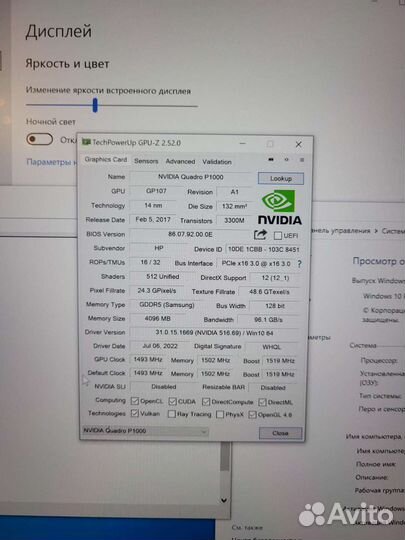Click the Name field NVIDIA Quadro P1000
405x540 pixels.
pyautogui.click(x=191, y=177)
